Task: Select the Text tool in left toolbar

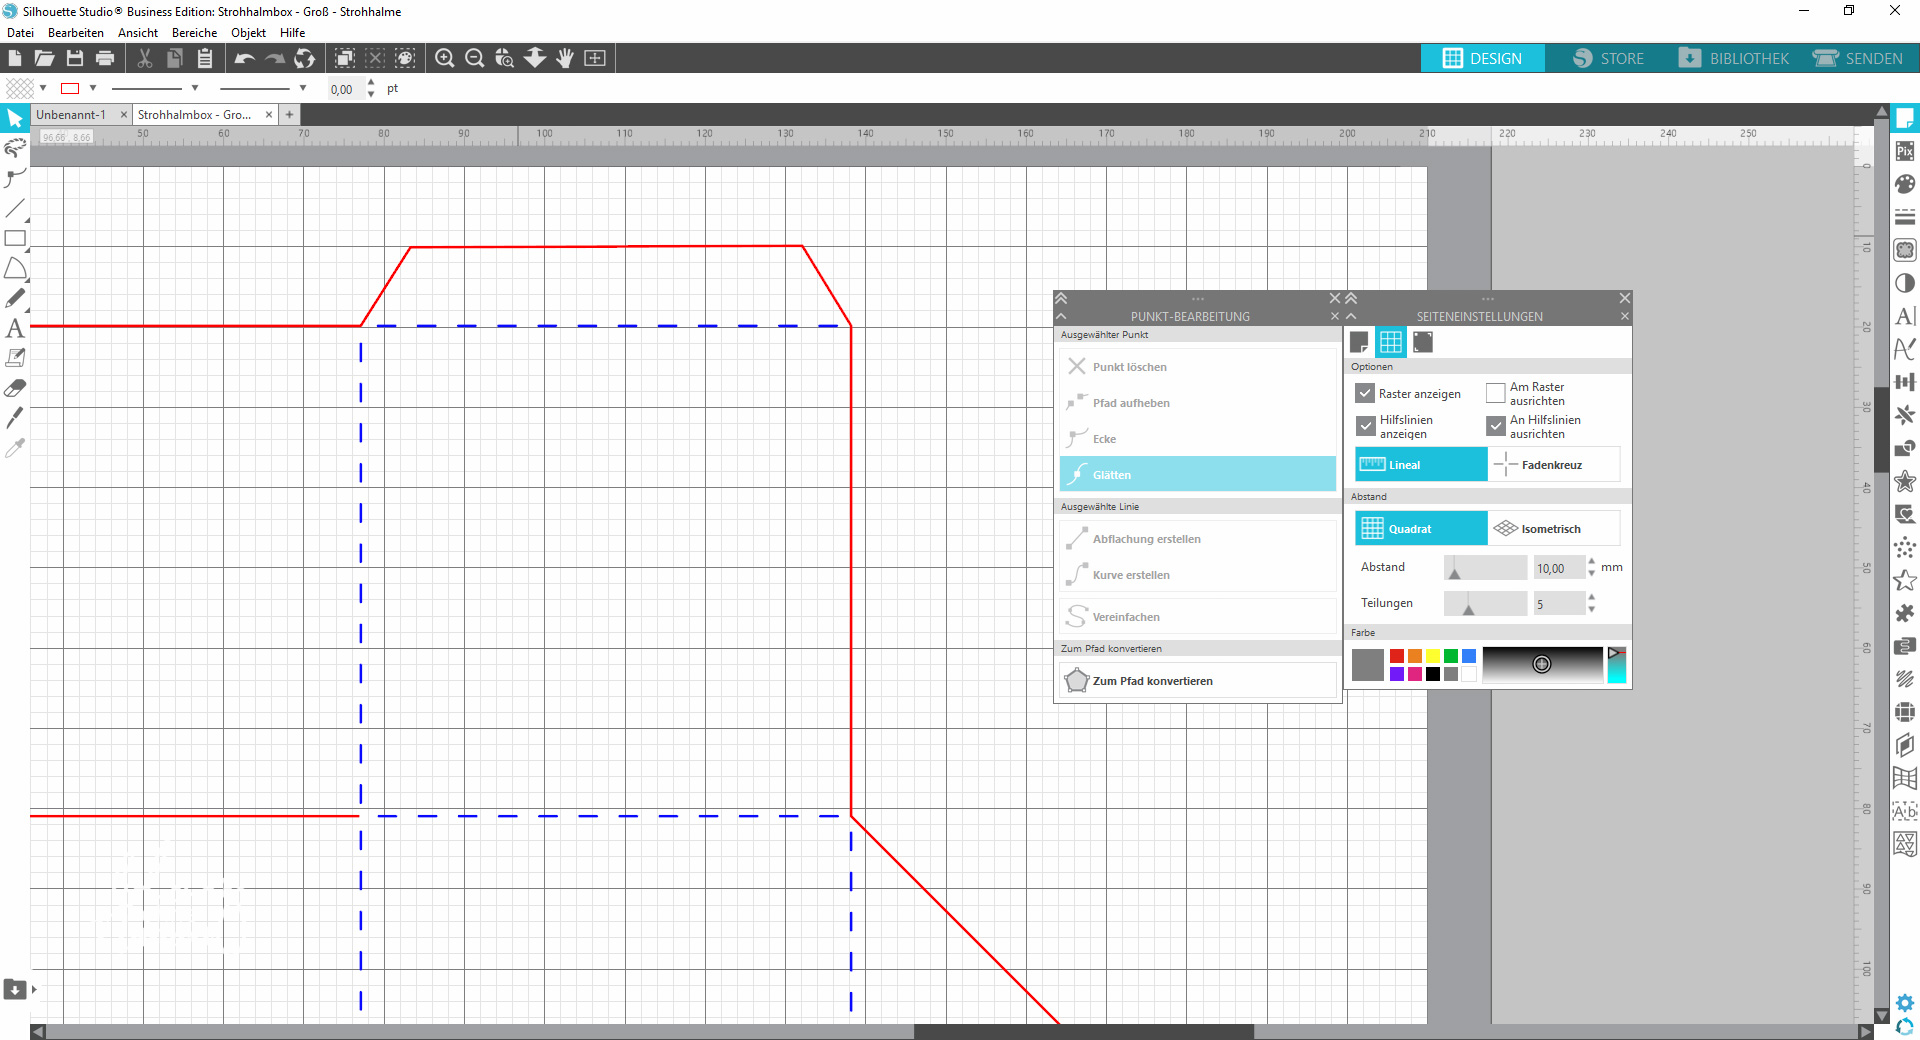Action: click(15, 328)
